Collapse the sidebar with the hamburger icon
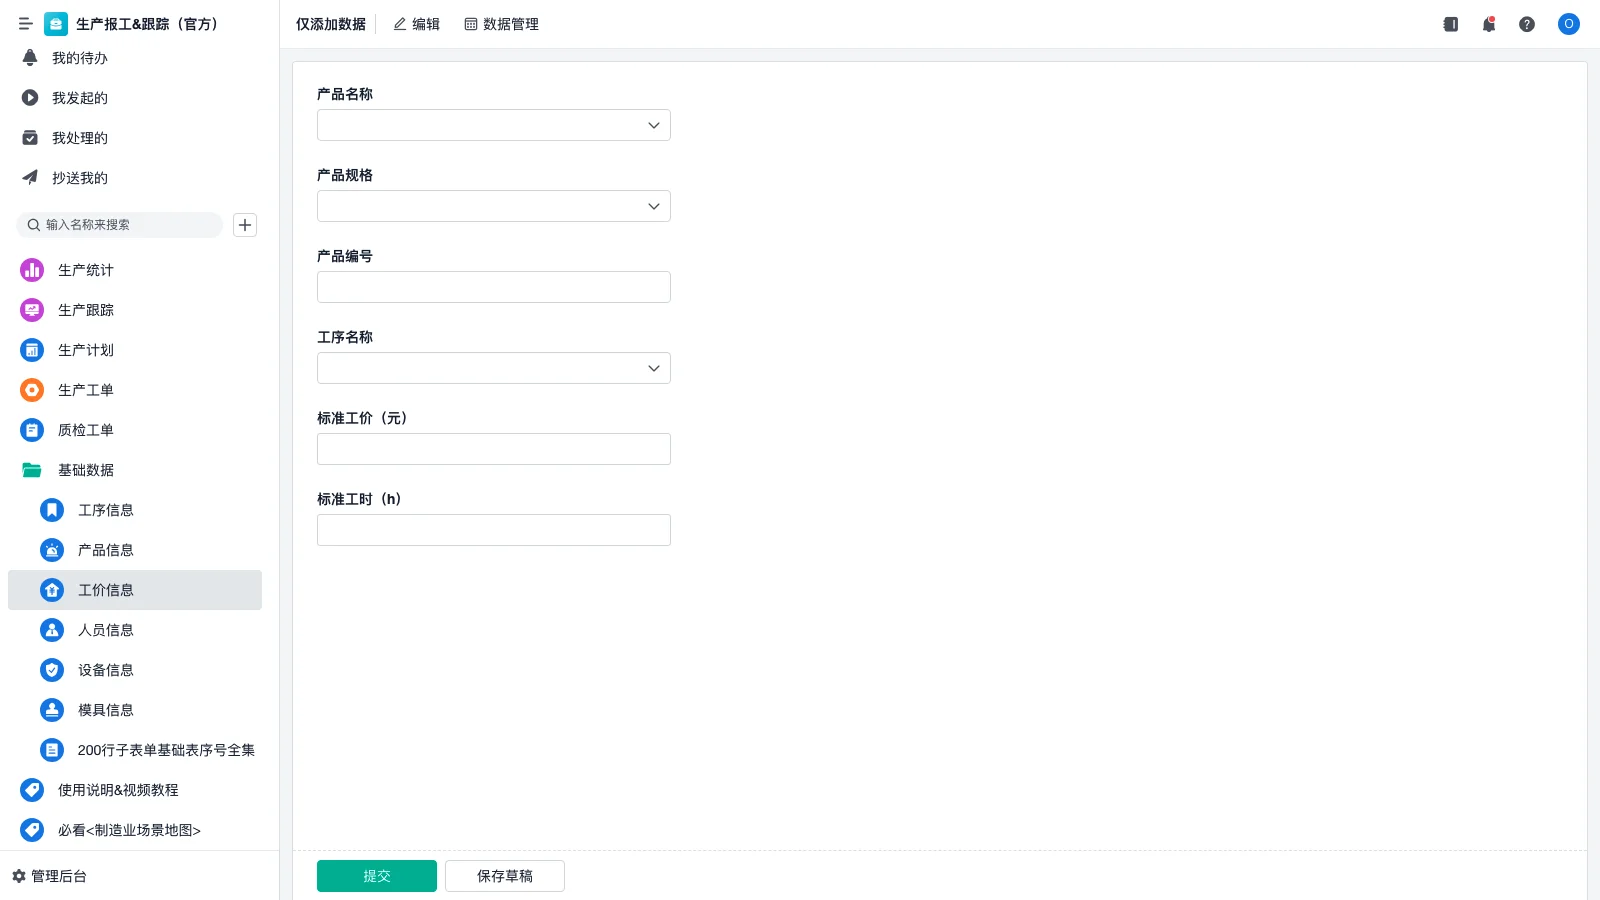 (x=26, y=24)
